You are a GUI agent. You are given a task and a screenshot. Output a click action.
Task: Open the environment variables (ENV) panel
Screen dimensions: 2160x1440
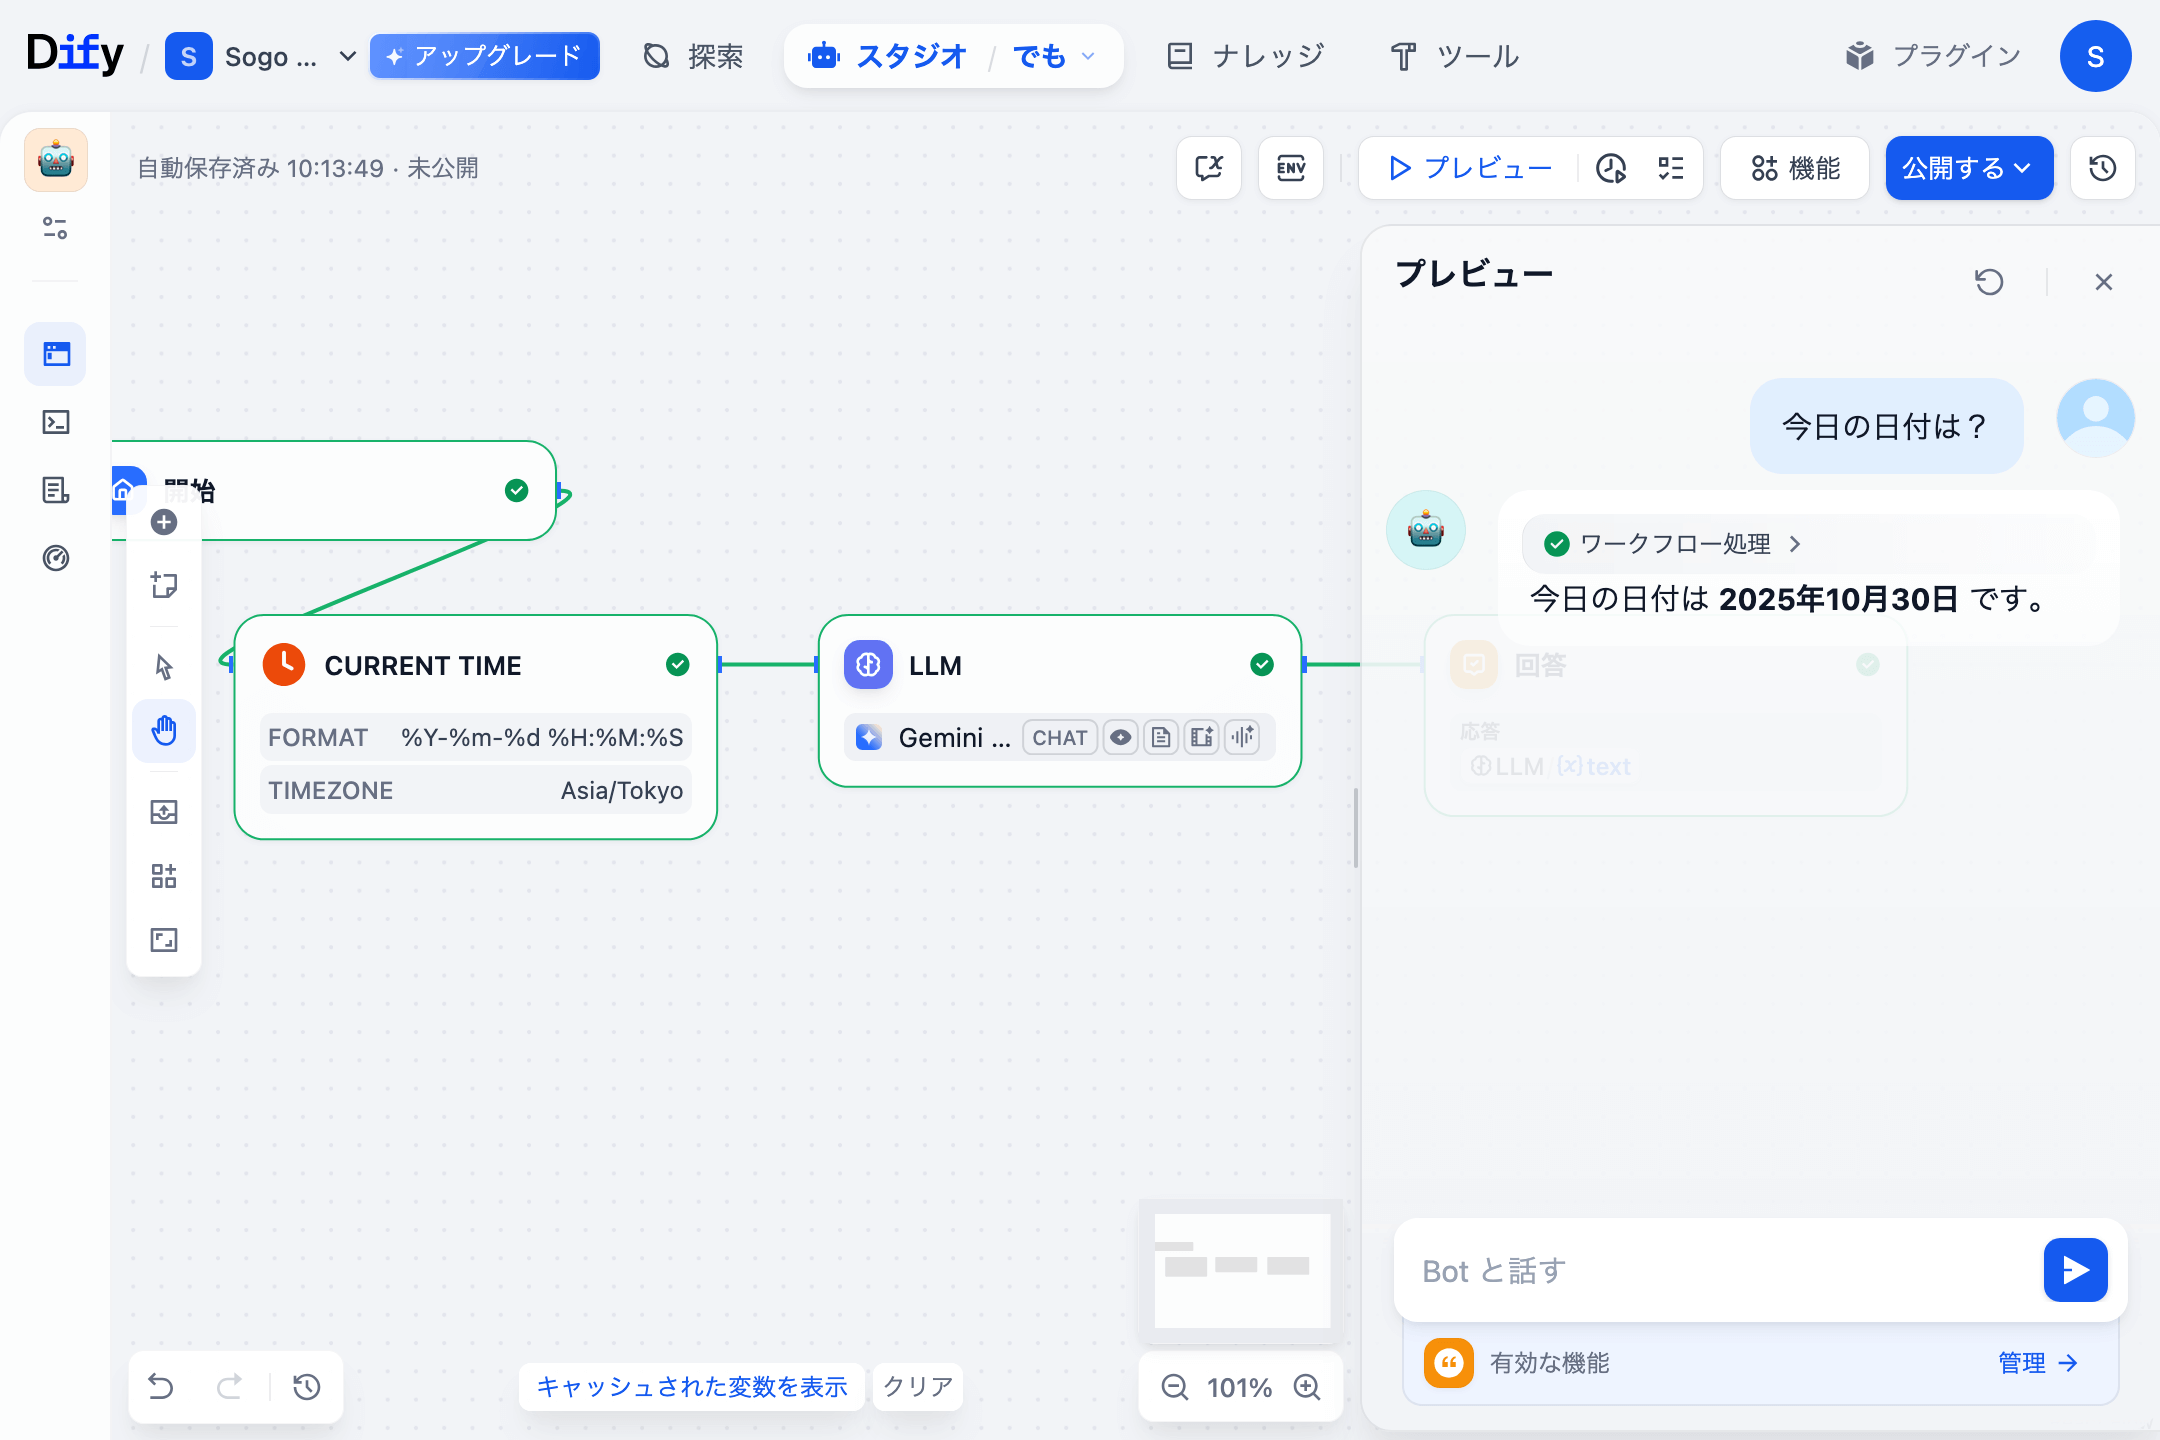click(x=1291, y=168)
